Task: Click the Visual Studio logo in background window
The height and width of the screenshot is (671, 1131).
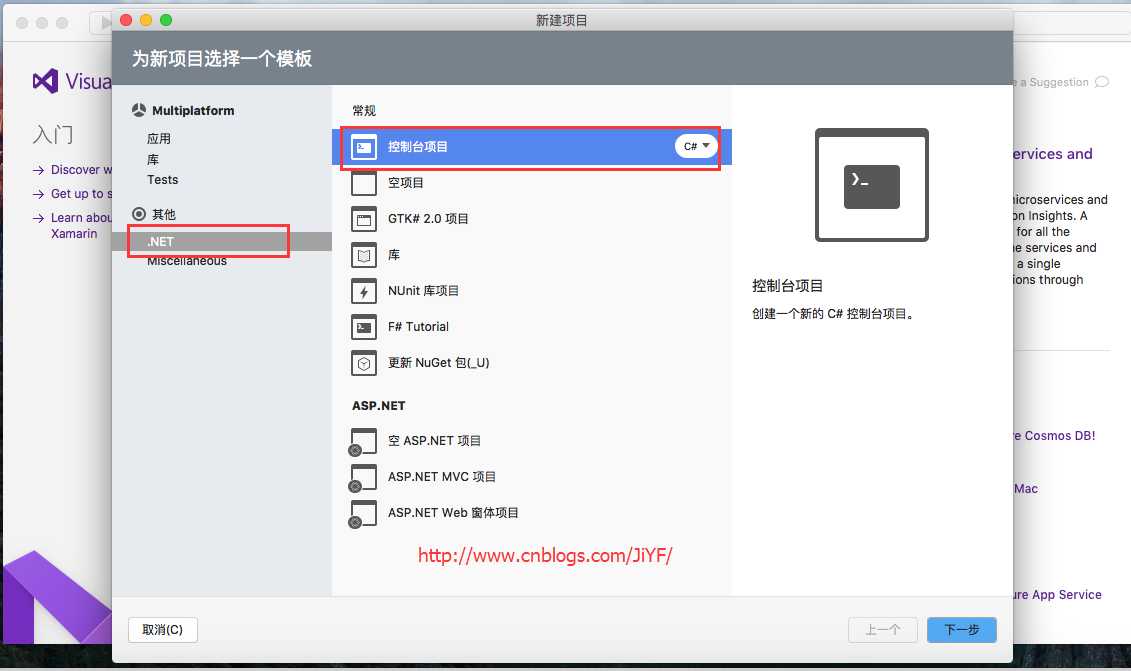Action: pos(45,81)
